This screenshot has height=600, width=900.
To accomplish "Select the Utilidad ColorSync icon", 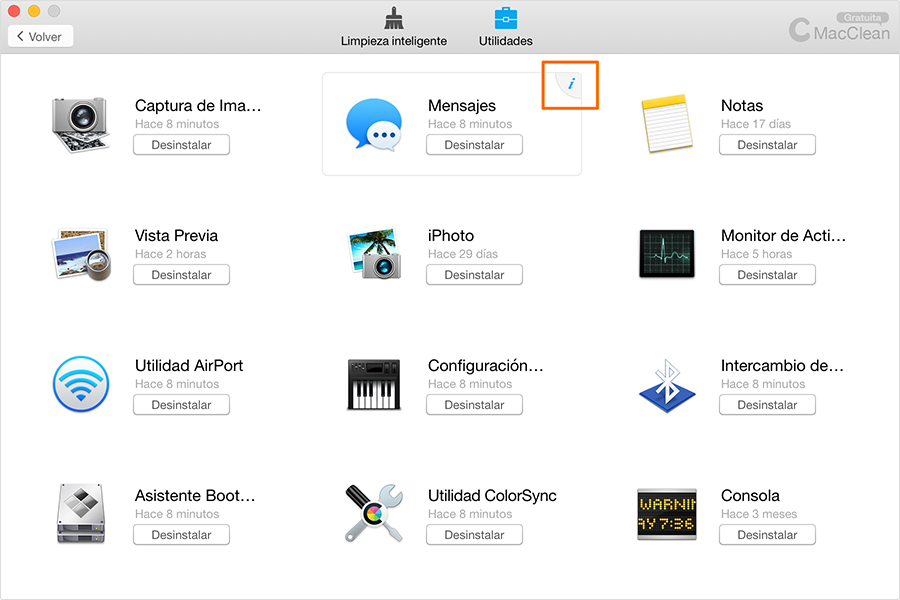I will (x=374, y=514).
